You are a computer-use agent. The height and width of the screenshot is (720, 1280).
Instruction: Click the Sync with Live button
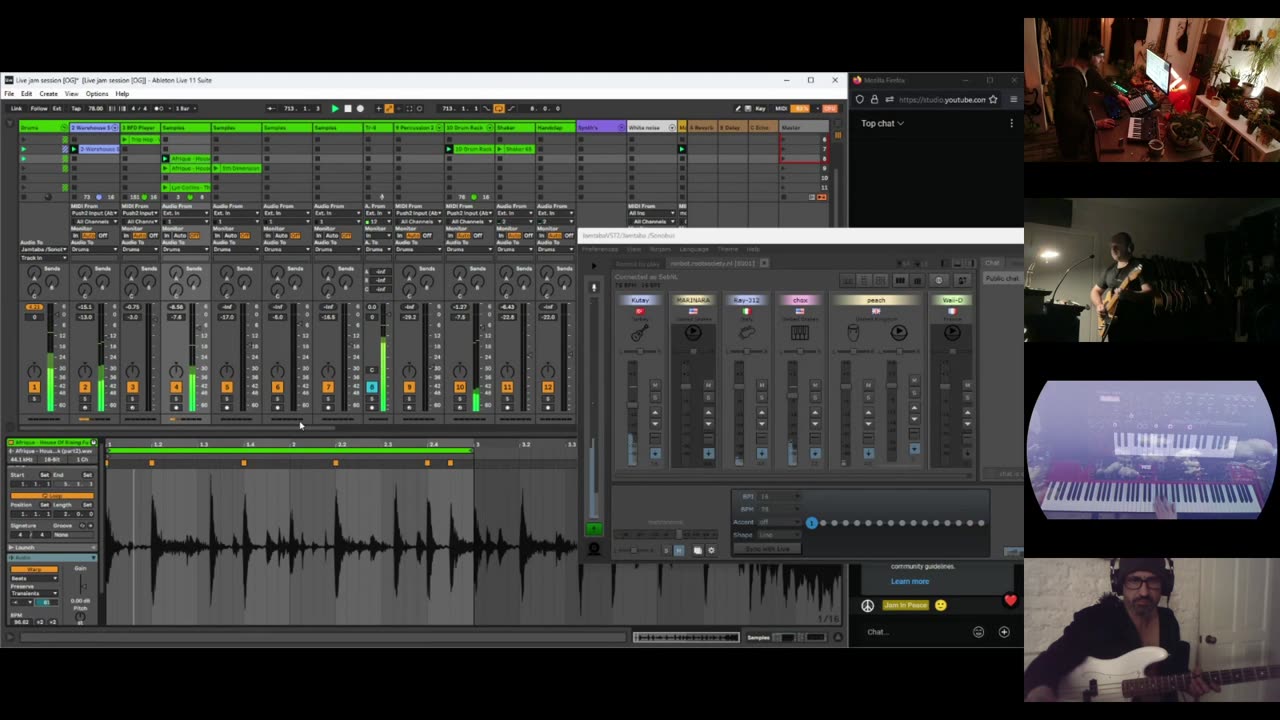pyautogui.click(x=768, y=548)
